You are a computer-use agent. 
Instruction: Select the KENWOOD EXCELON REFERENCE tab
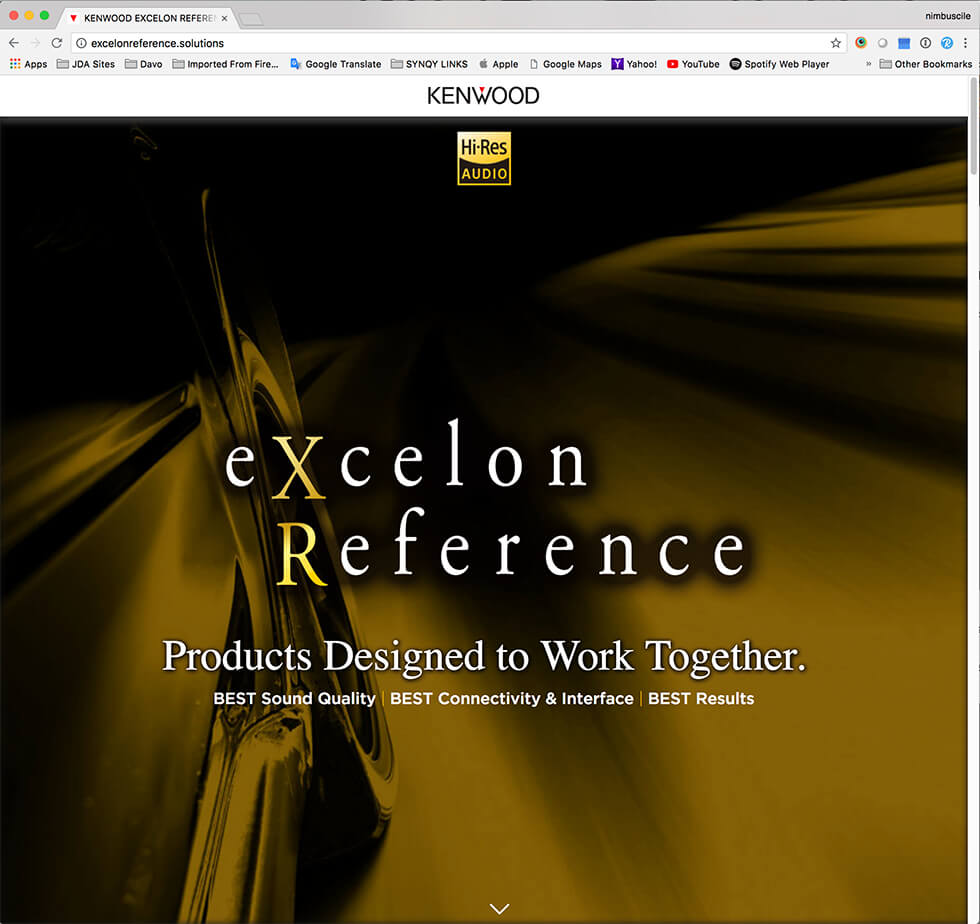click(x=148, y=18)
